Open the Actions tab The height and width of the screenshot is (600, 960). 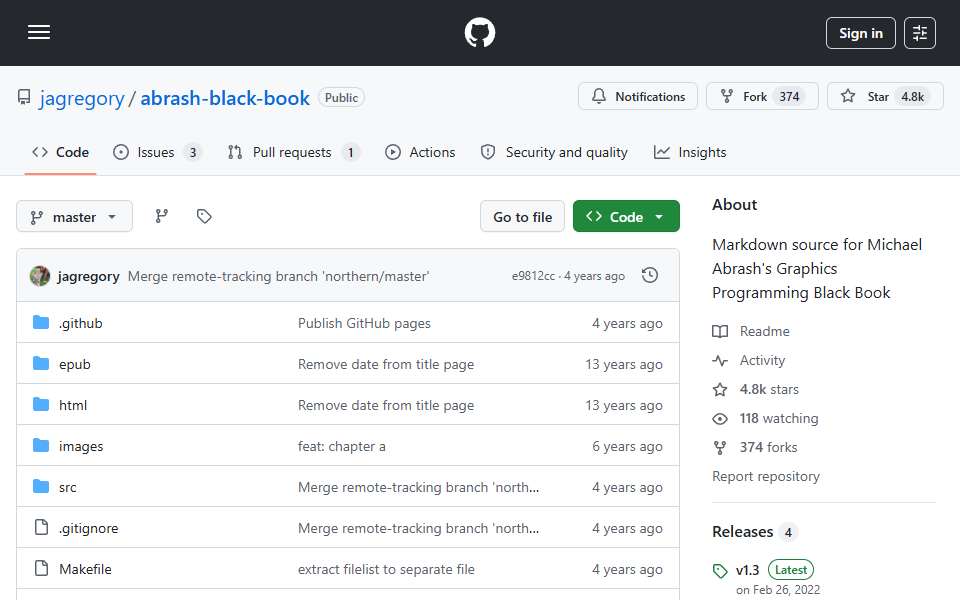click(x=420, y=152)
